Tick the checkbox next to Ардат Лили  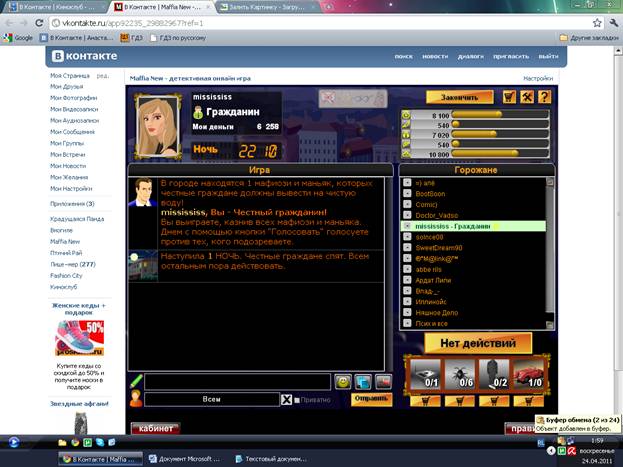coord(407,279)
